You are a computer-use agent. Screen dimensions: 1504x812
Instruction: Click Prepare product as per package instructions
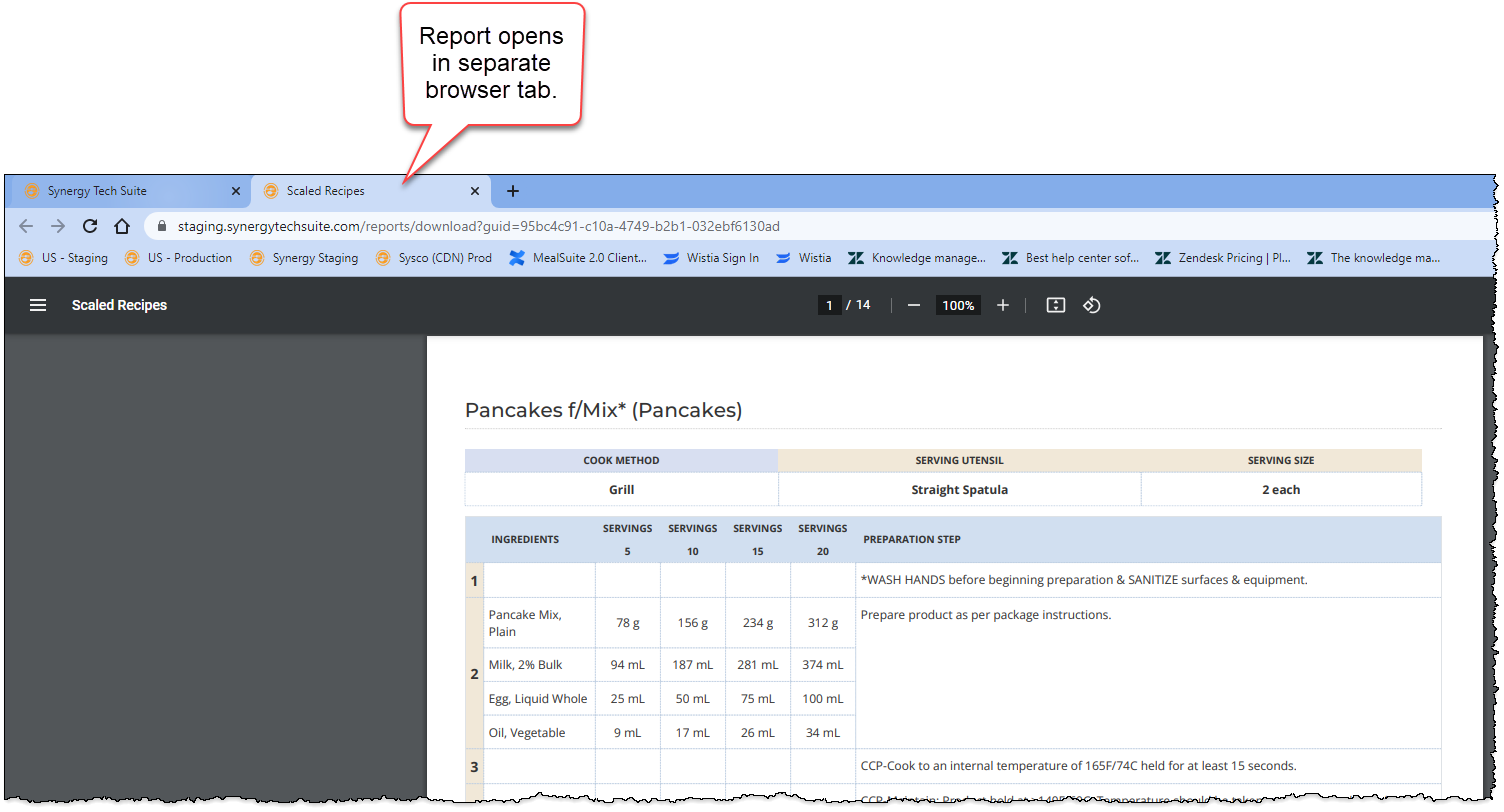click(986, 615)
